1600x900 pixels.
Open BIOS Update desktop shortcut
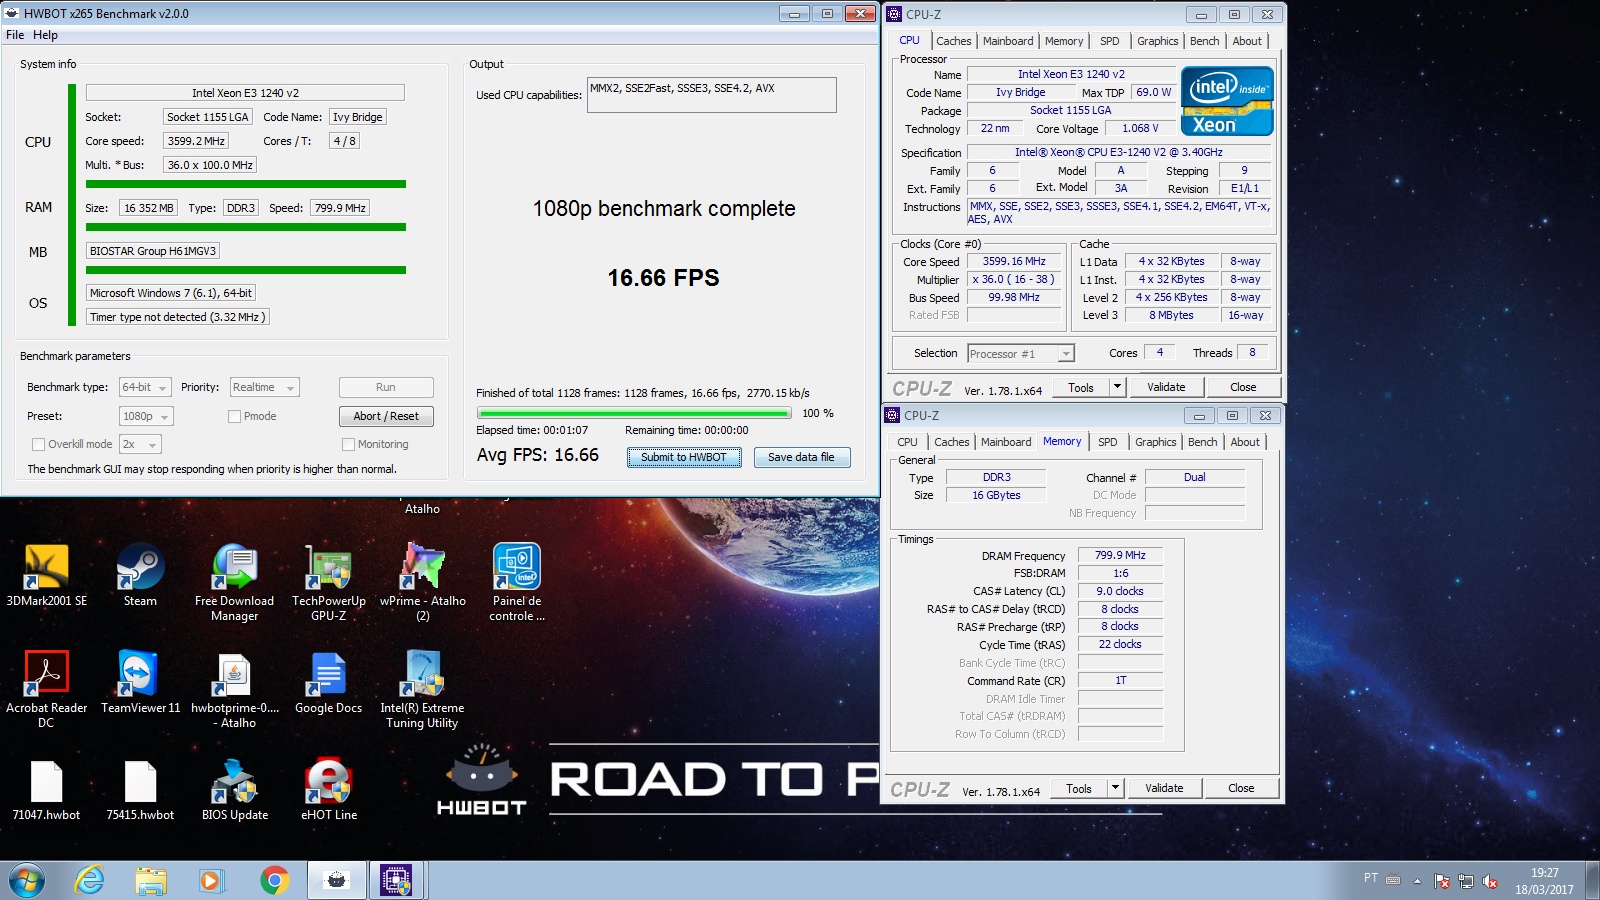(234, 790)
